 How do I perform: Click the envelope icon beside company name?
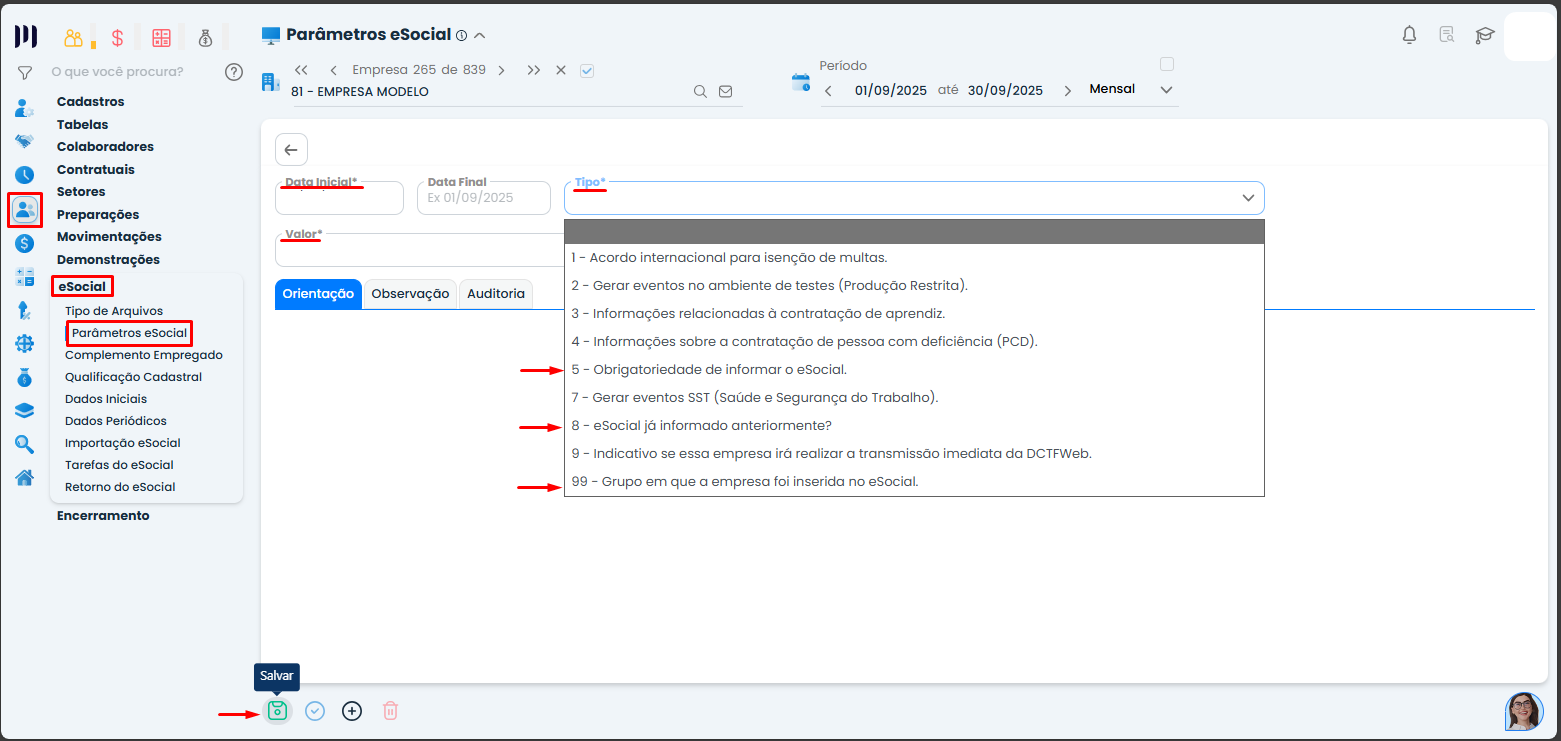click(x=725, y=91)
